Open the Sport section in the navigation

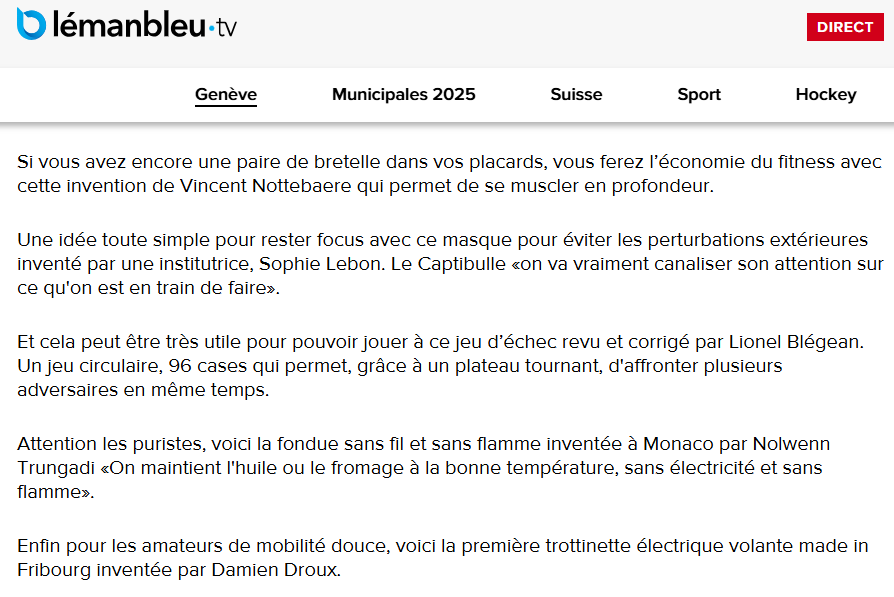click(699, 95)
